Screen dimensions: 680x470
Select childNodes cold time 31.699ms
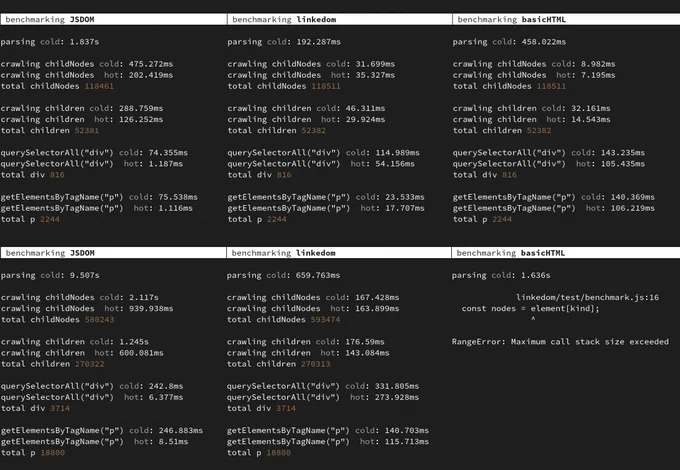375,64
